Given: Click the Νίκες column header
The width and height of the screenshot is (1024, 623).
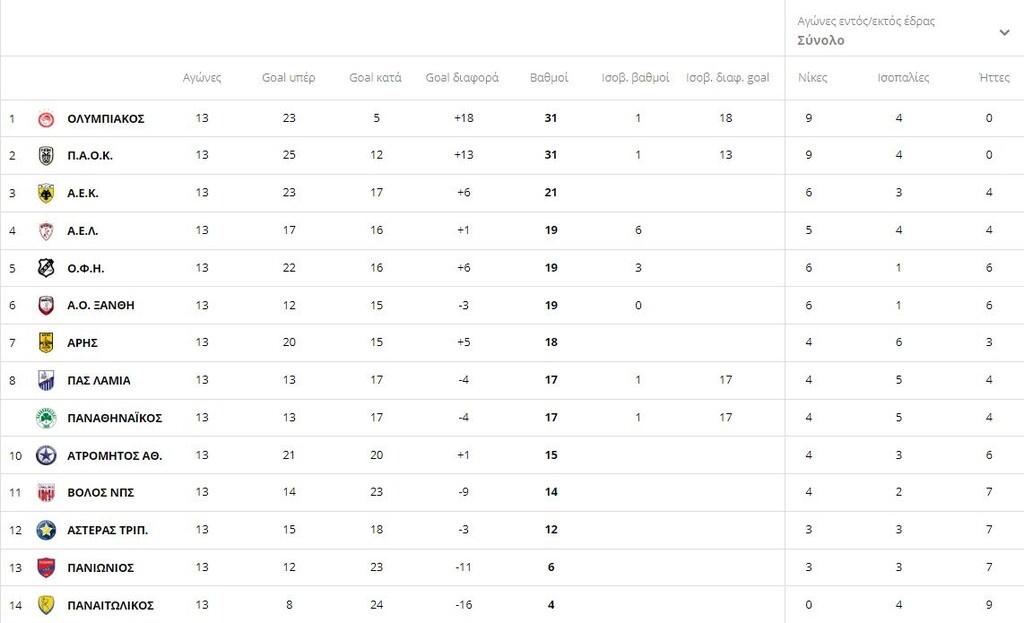Looking at the screenshot, I should pyautogui.click(x=812, y=78).
